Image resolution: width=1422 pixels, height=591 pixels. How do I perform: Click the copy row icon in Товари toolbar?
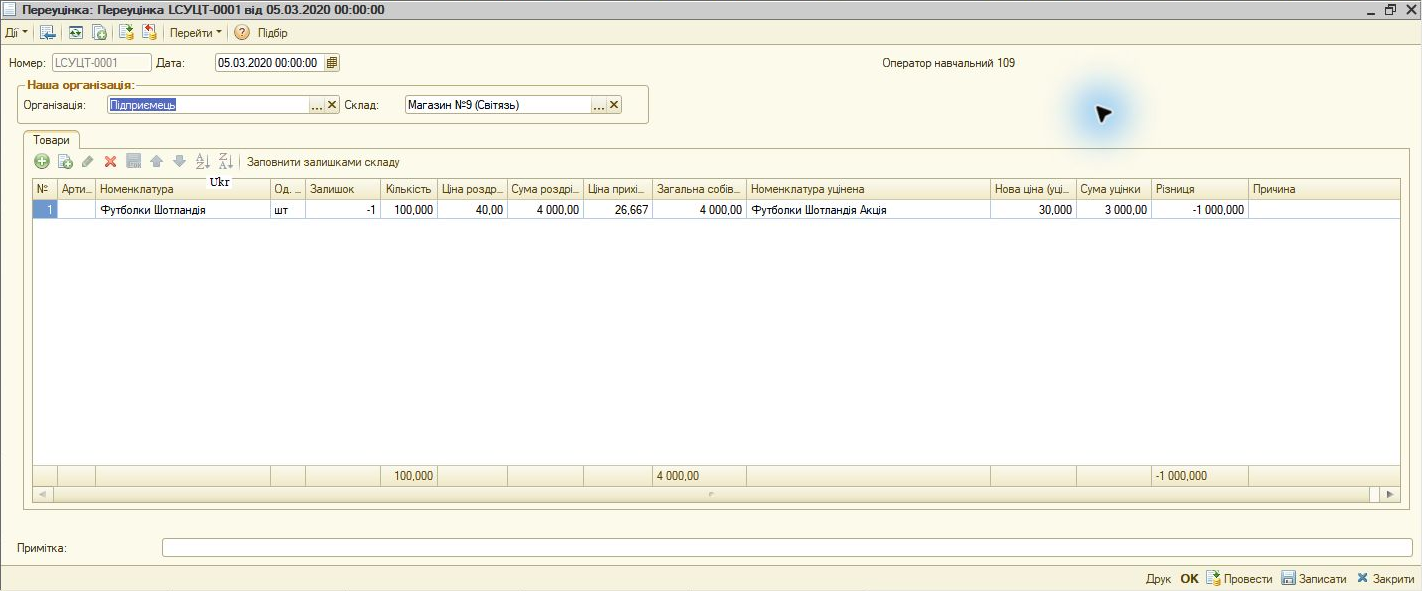pos(65,161)
